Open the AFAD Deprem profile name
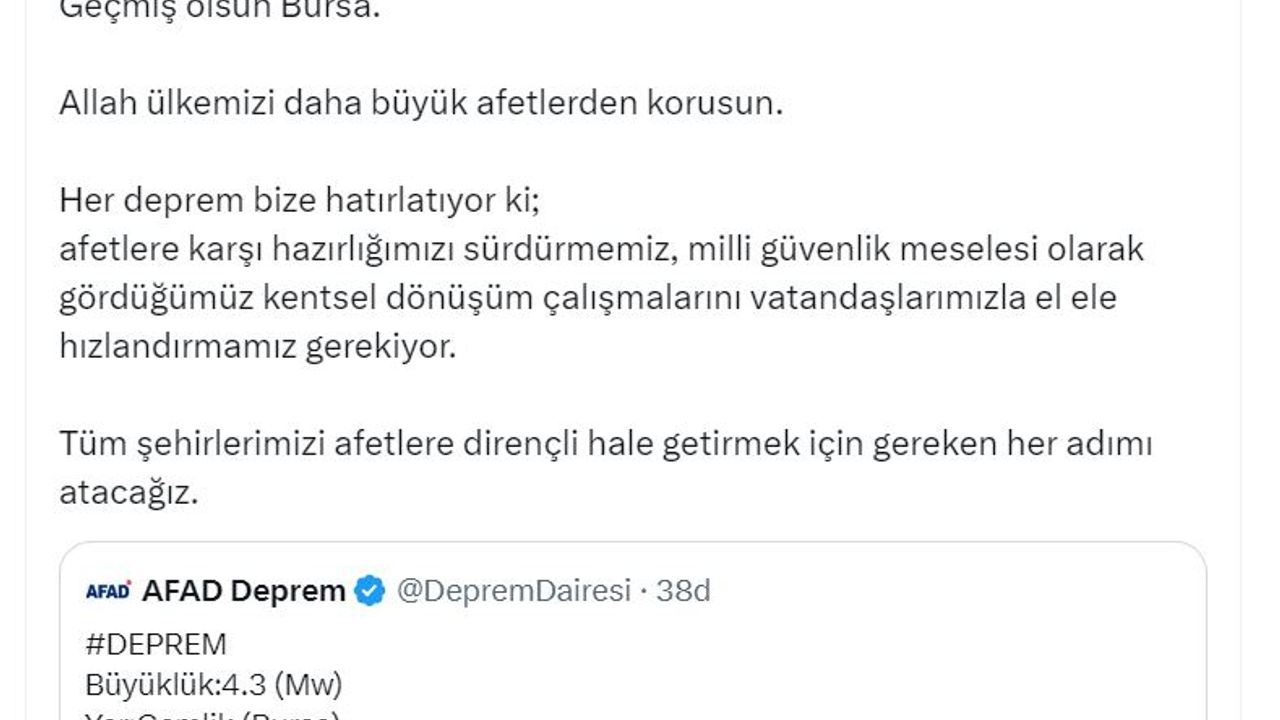 (243, 591)
